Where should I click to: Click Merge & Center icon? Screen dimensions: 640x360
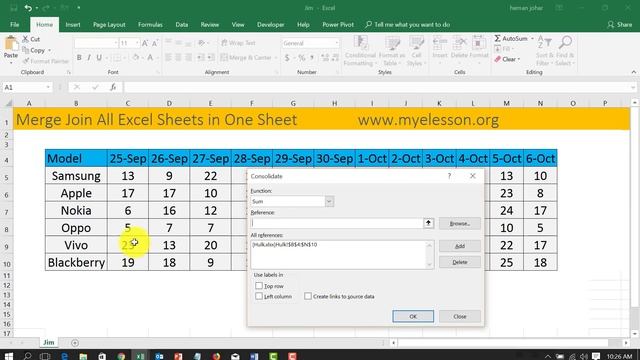[224, 58]
